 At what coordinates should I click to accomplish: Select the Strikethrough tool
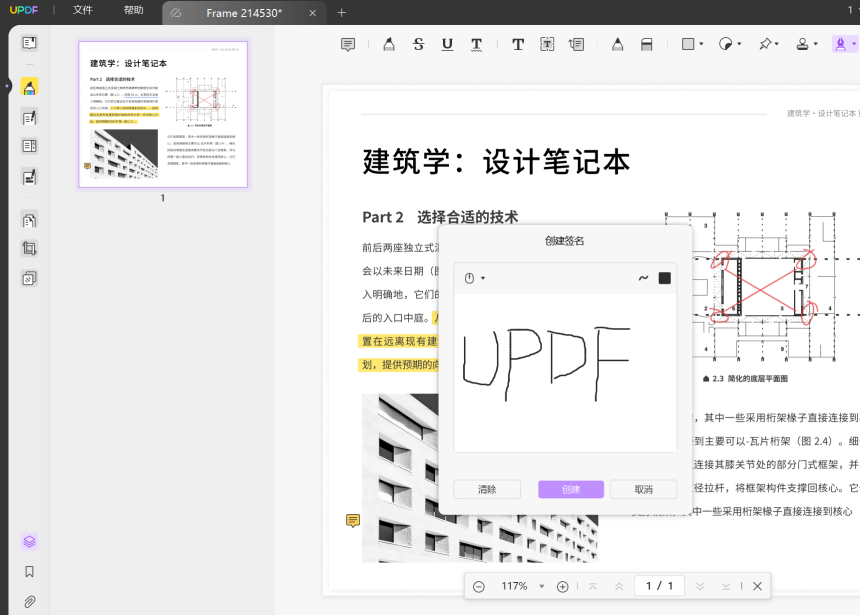(418, 44)
